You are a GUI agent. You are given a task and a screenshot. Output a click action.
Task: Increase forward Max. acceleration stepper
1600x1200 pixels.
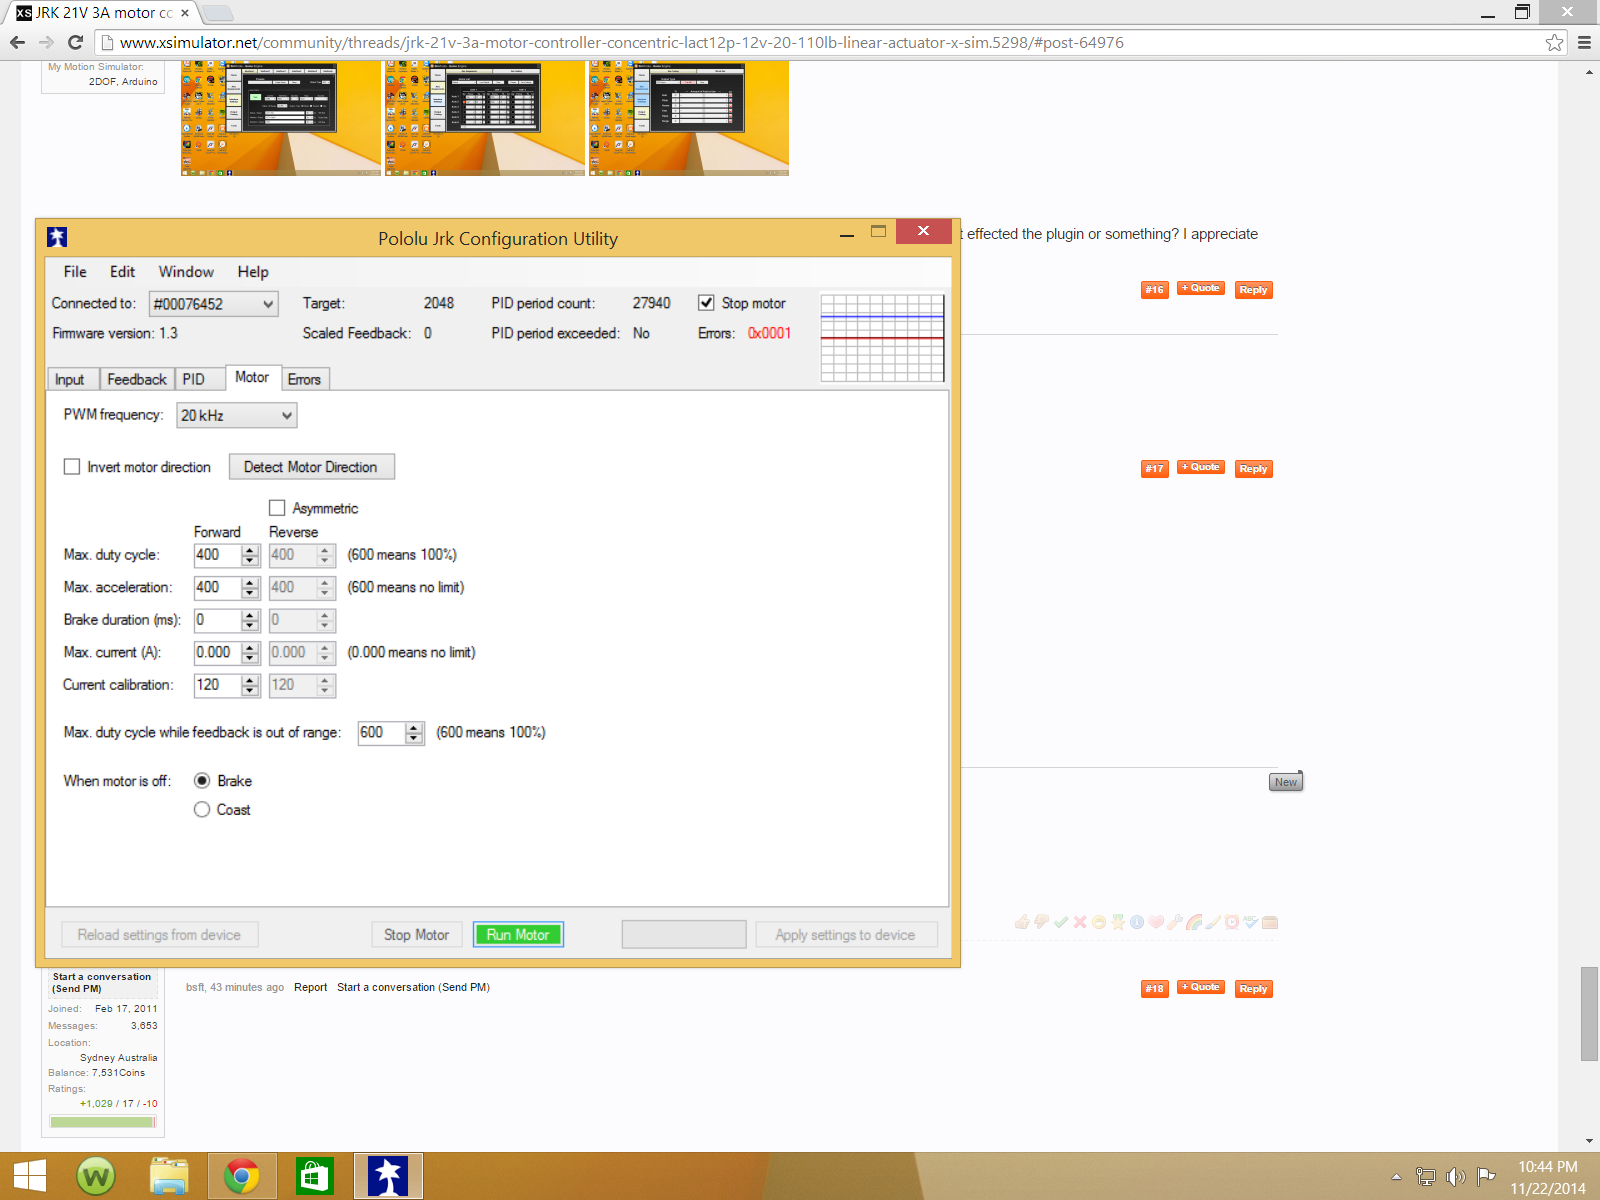pos(250,583)
